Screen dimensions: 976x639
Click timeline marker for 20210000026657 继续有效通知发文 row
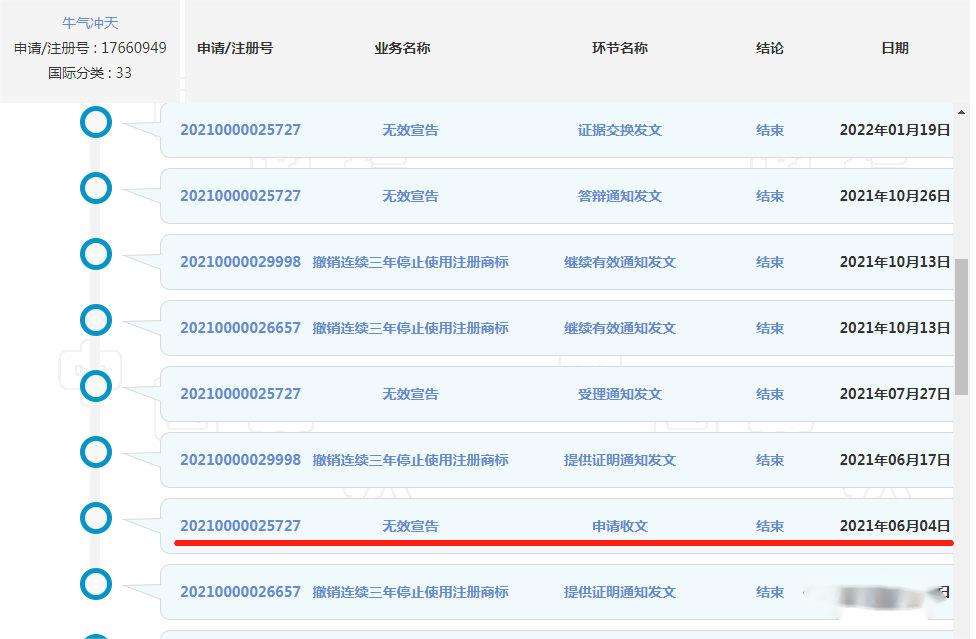click(x=96, y=320)
